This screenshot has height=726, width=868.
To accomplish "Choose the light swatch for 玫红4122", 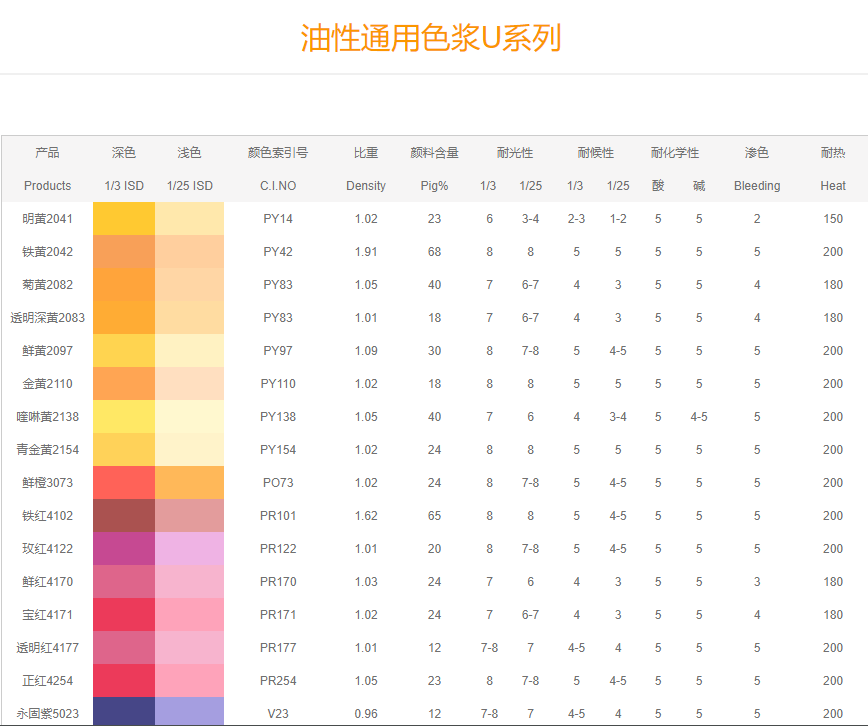I will tap(190, 549).
